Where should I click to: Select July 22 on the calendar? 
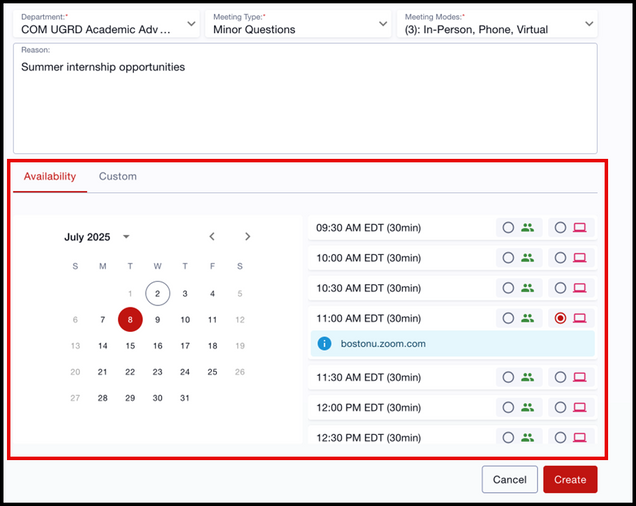(x=130, y=372)
